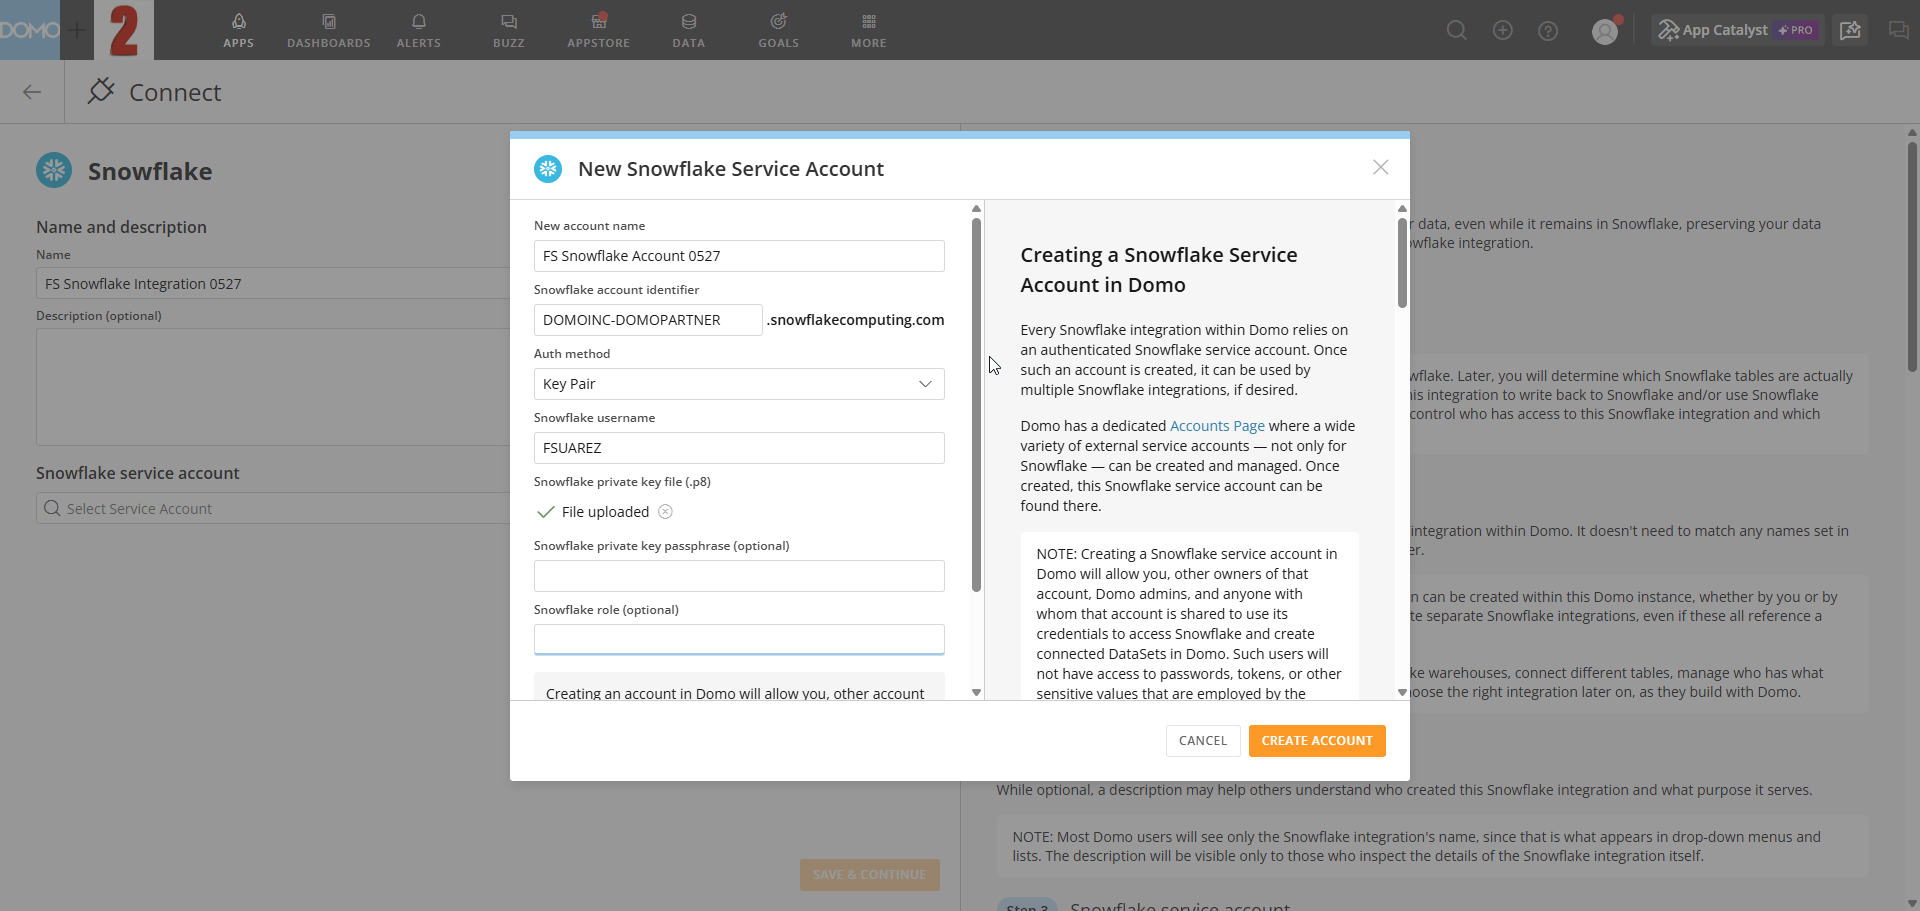Open the Goals navigation item
The height and width of the screenshot is (911, 1920).
(x=778, y=30)
